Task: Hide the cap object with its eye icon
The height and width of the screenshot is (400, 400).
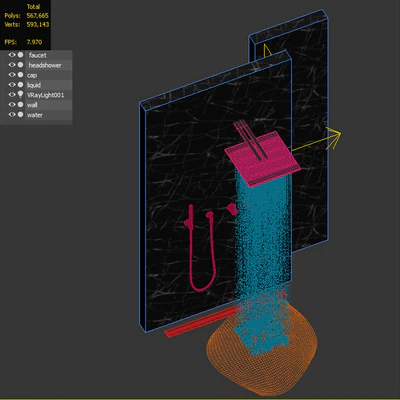Action: 12,75
